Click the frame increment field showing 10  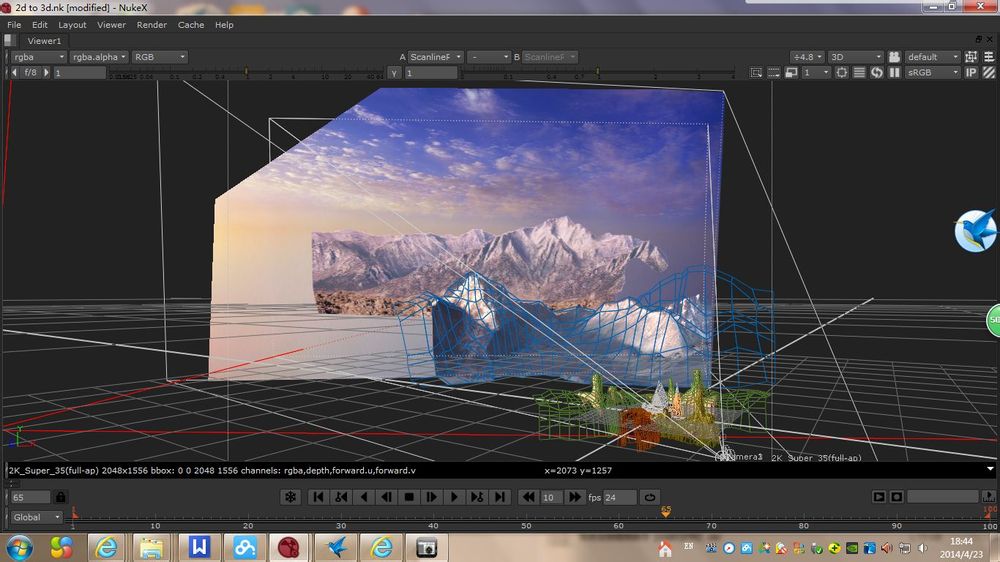coord(551,498)
